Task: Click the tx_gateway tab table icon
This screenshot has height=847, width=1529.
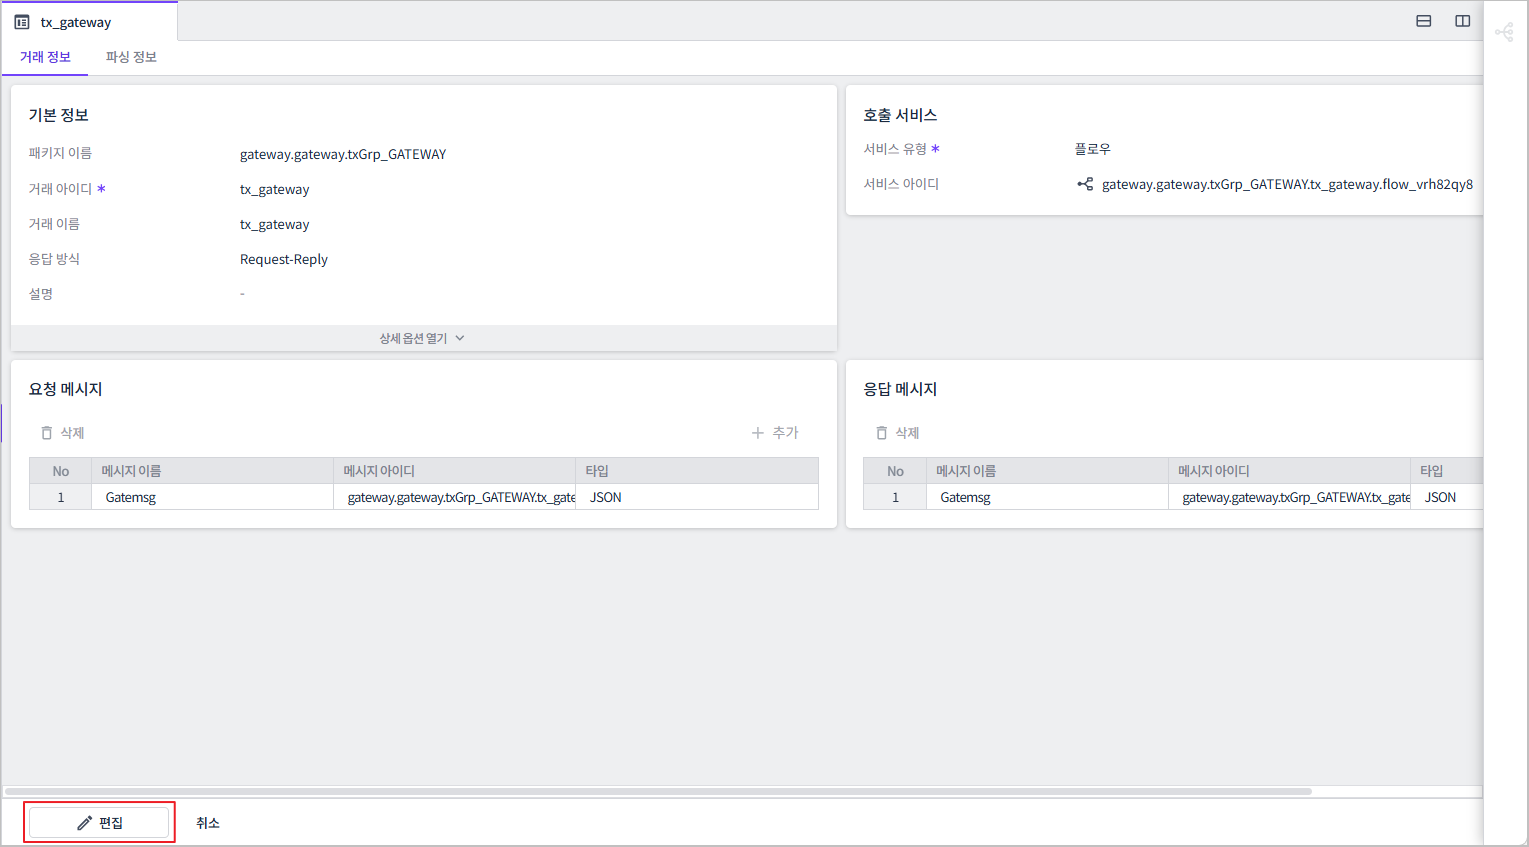Action: pos(22,22)
